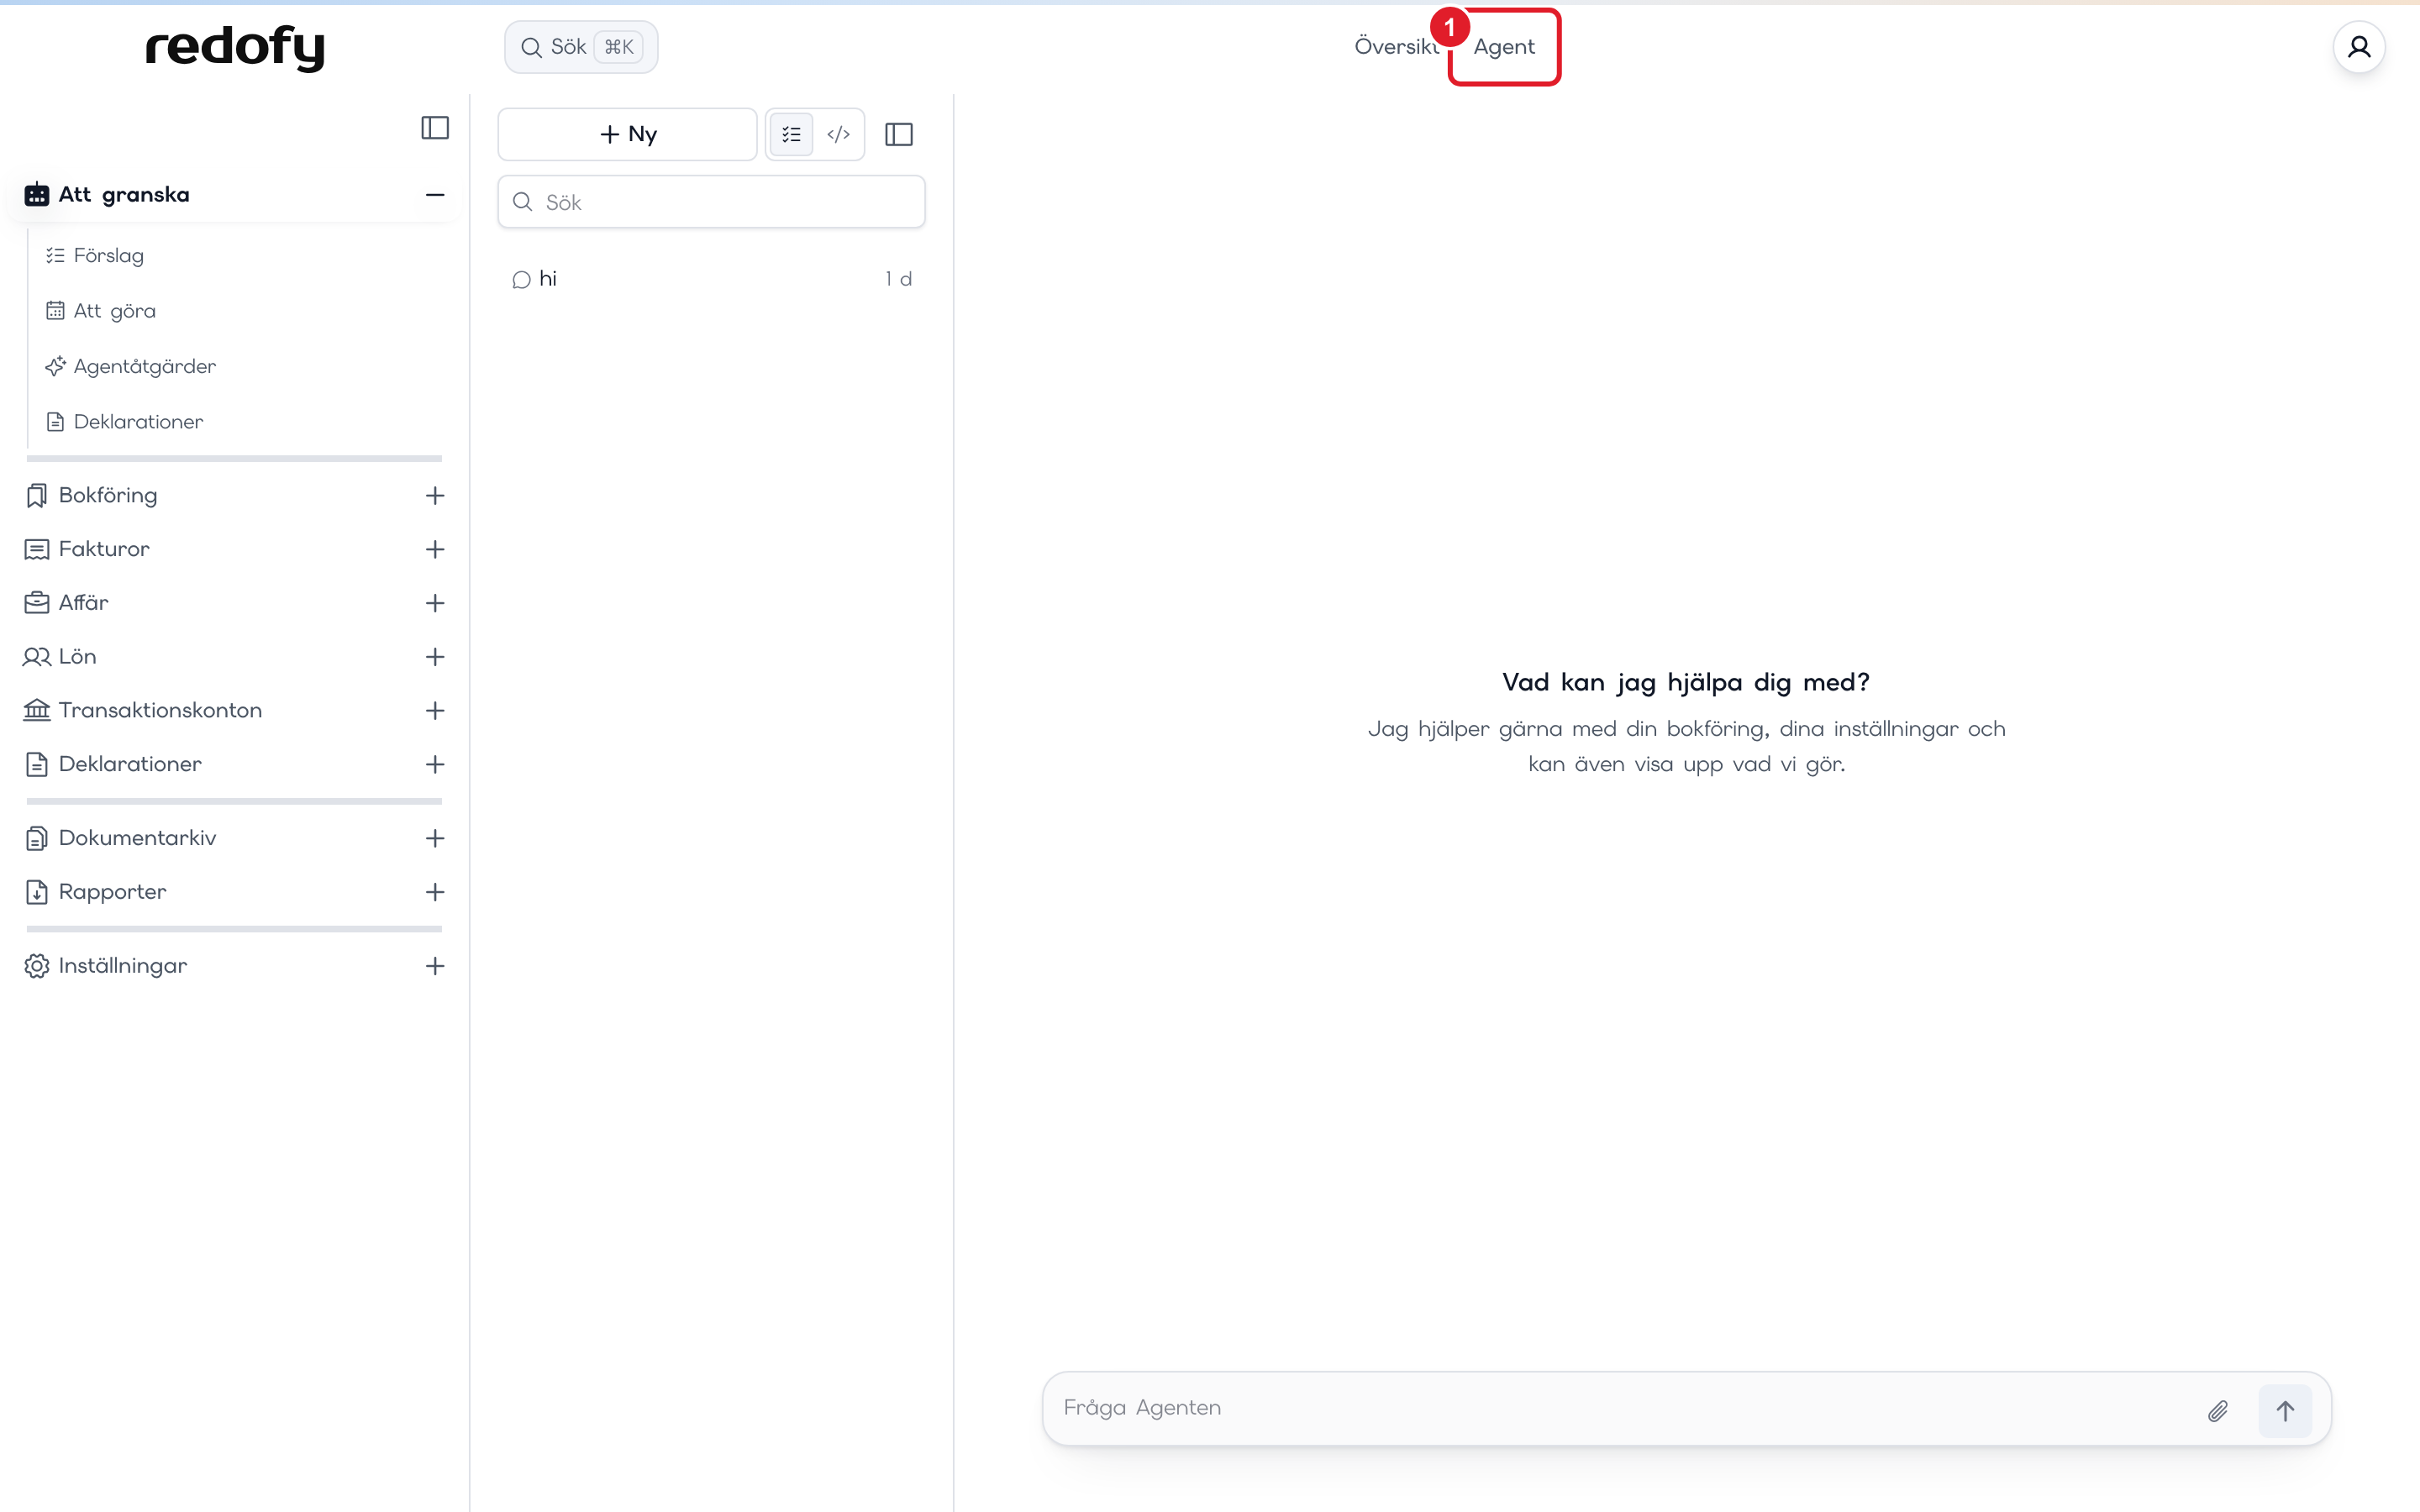Switch to the Agent tab

coord(1503,47)
